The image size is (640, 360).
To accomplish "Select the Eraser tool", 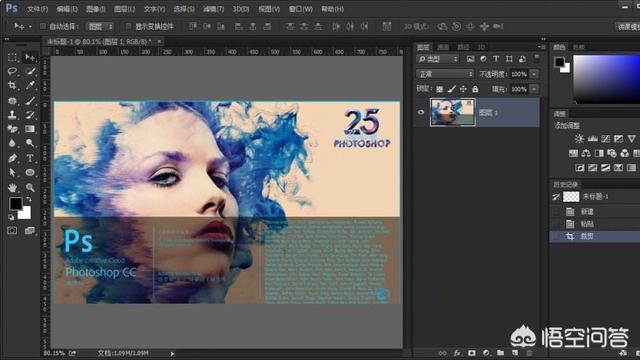I will (12, 129).
